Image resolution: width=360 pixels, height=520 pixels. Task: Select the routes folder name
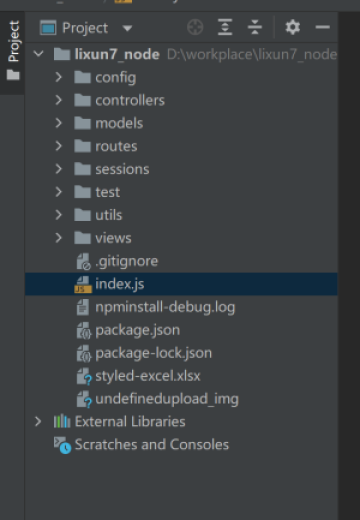pyautogui.click(x=116, y=147)
